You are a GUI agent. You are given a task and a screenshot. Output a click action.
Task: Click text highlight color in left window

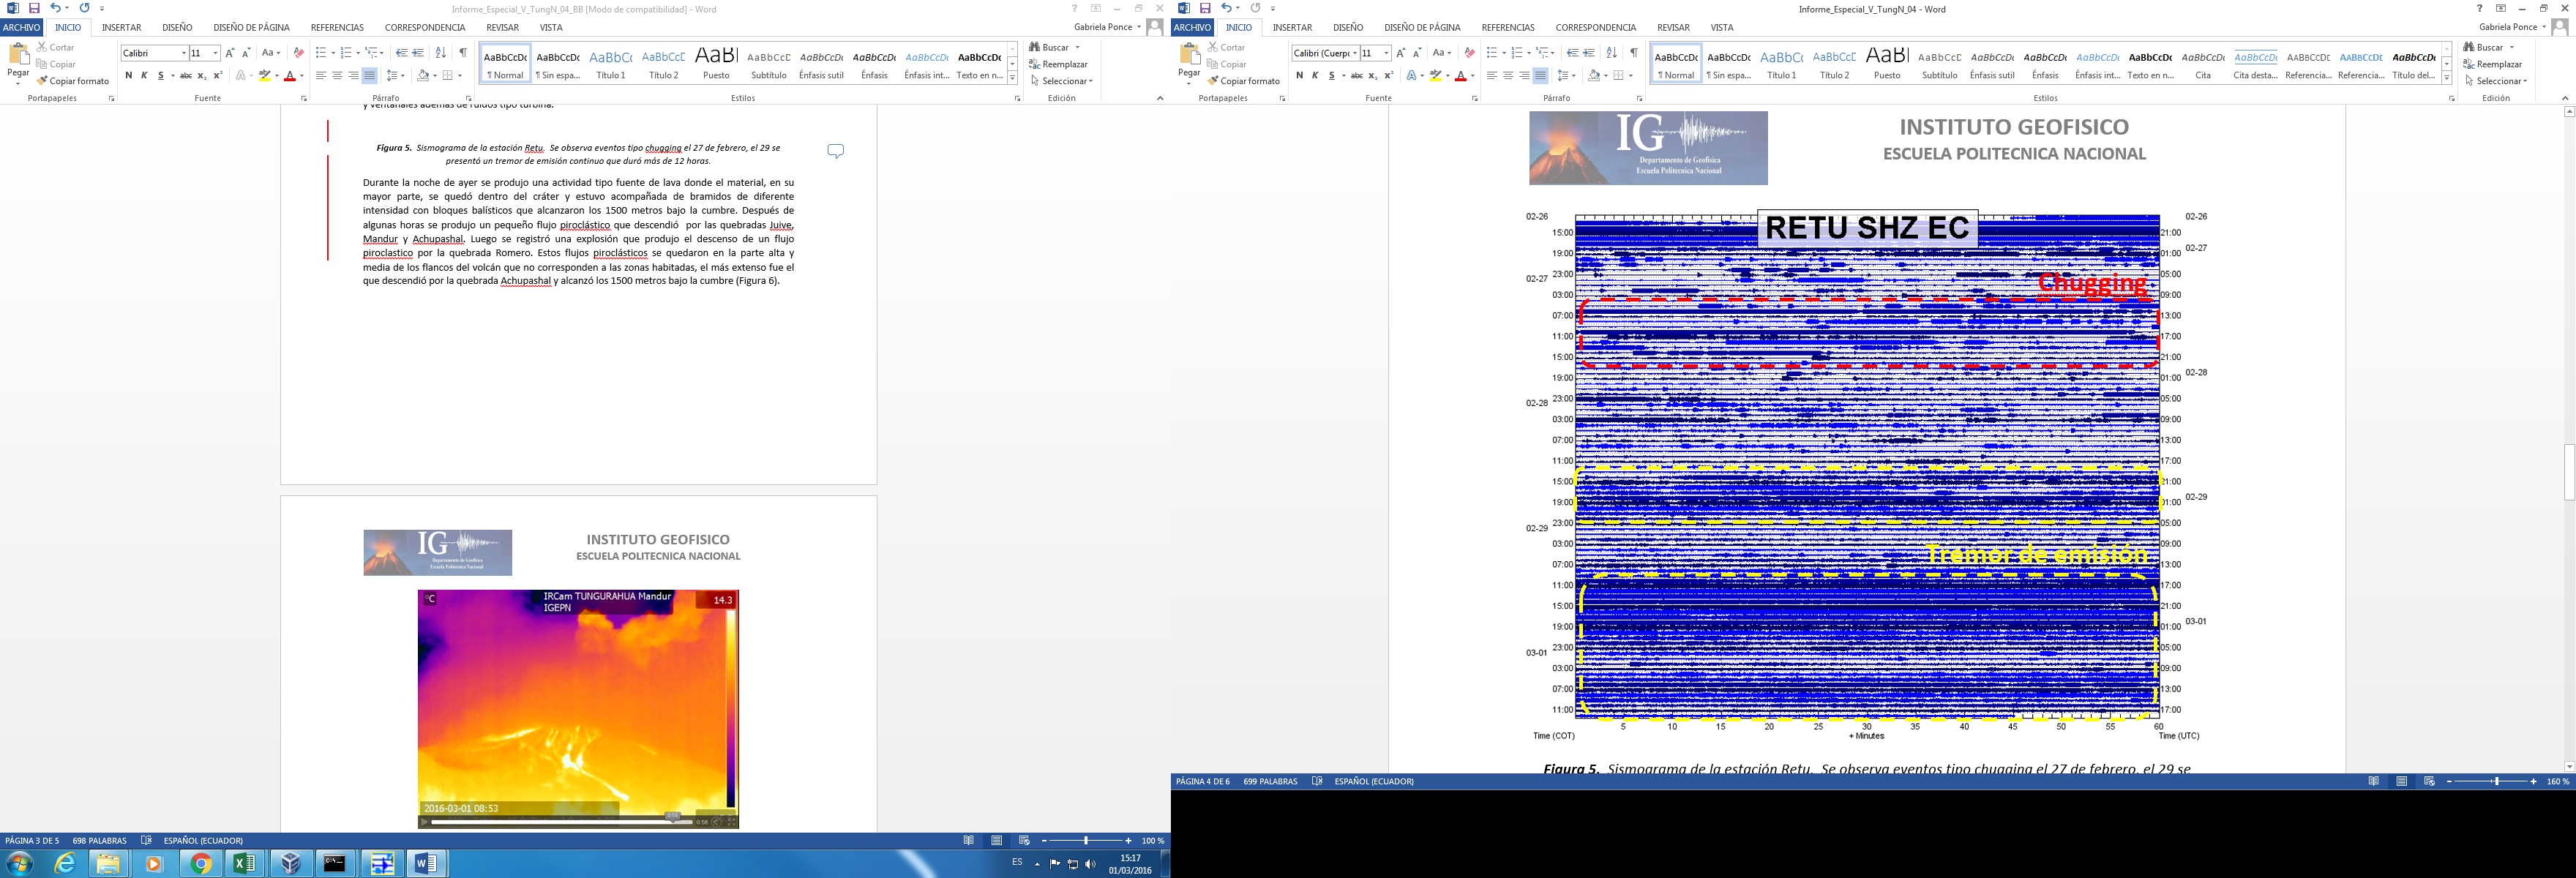pos(264,76)
